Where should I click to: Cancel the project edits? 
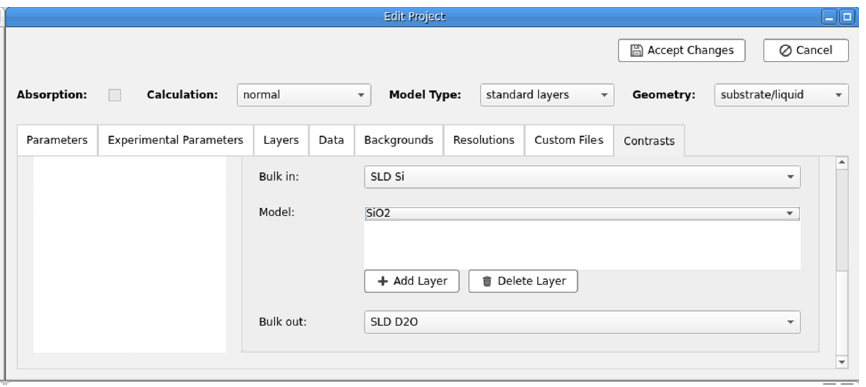(x=806, y=50)
